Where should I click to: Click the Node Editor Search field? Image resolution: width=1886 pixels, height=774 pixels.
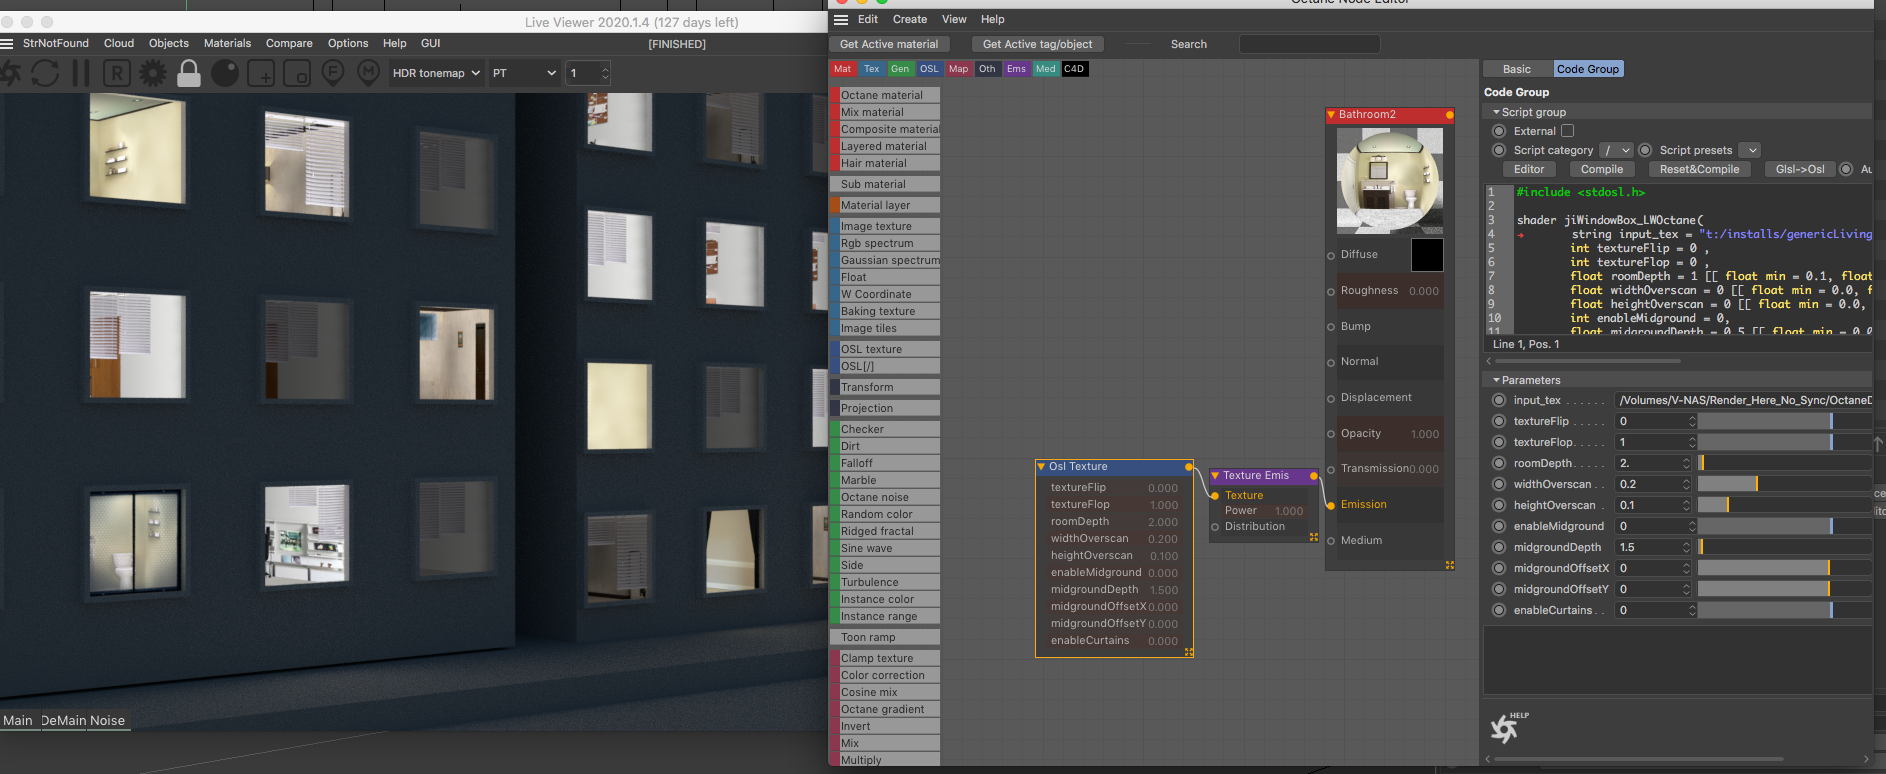click(x=1309, y=44)
